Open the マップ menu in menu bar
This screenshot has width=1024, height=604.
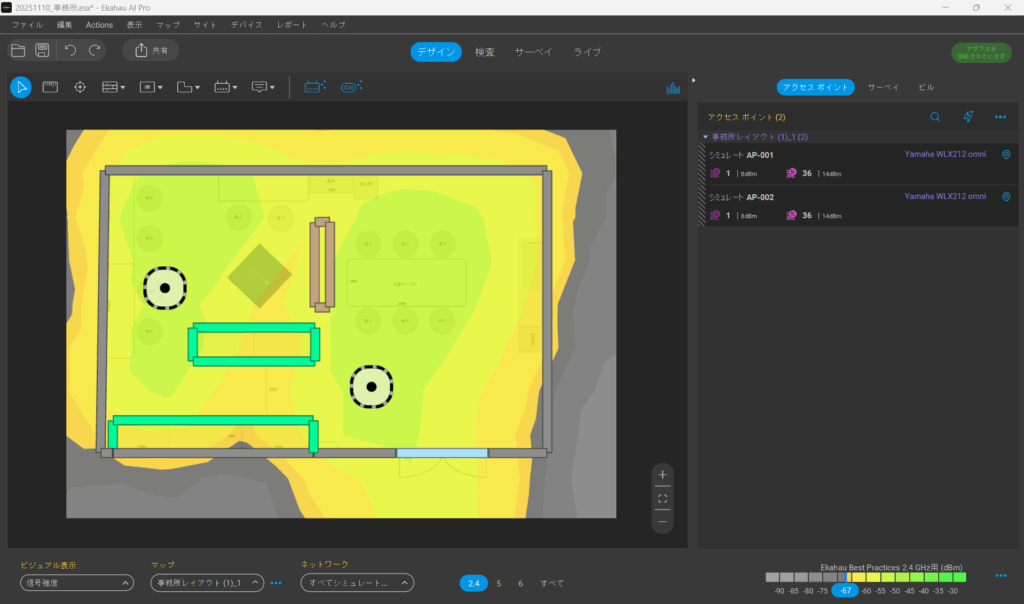168,24
